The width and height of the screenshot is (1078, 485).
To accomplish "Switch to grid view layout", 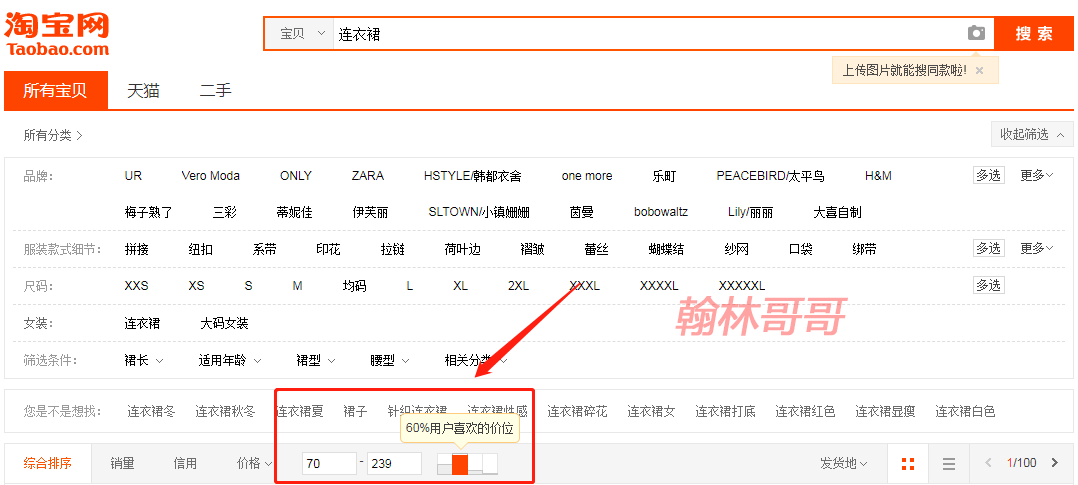I will tap(908, 464).
